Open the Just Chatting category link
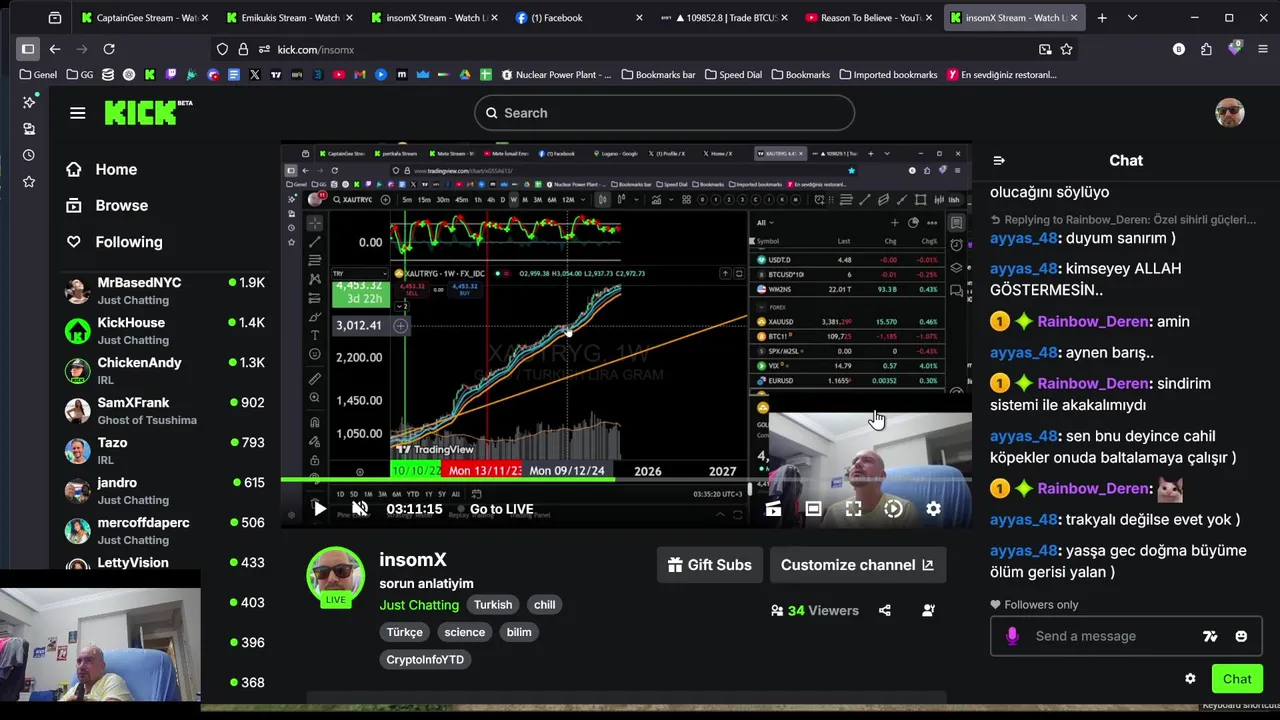Image resolution: width=1280 pixels, height=720 pixels. pos(419,605)
